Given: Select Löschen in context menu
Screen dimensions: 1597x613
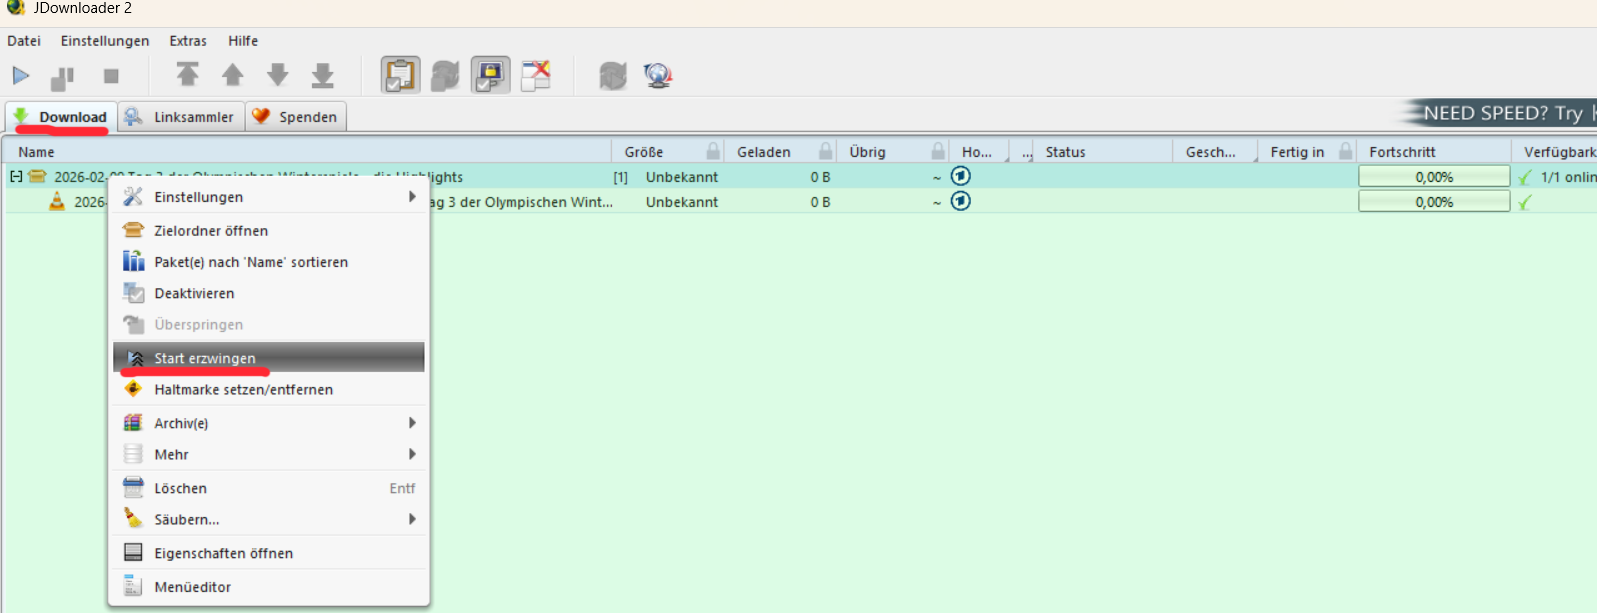Looking at the screenshot, I should (269, 488).
